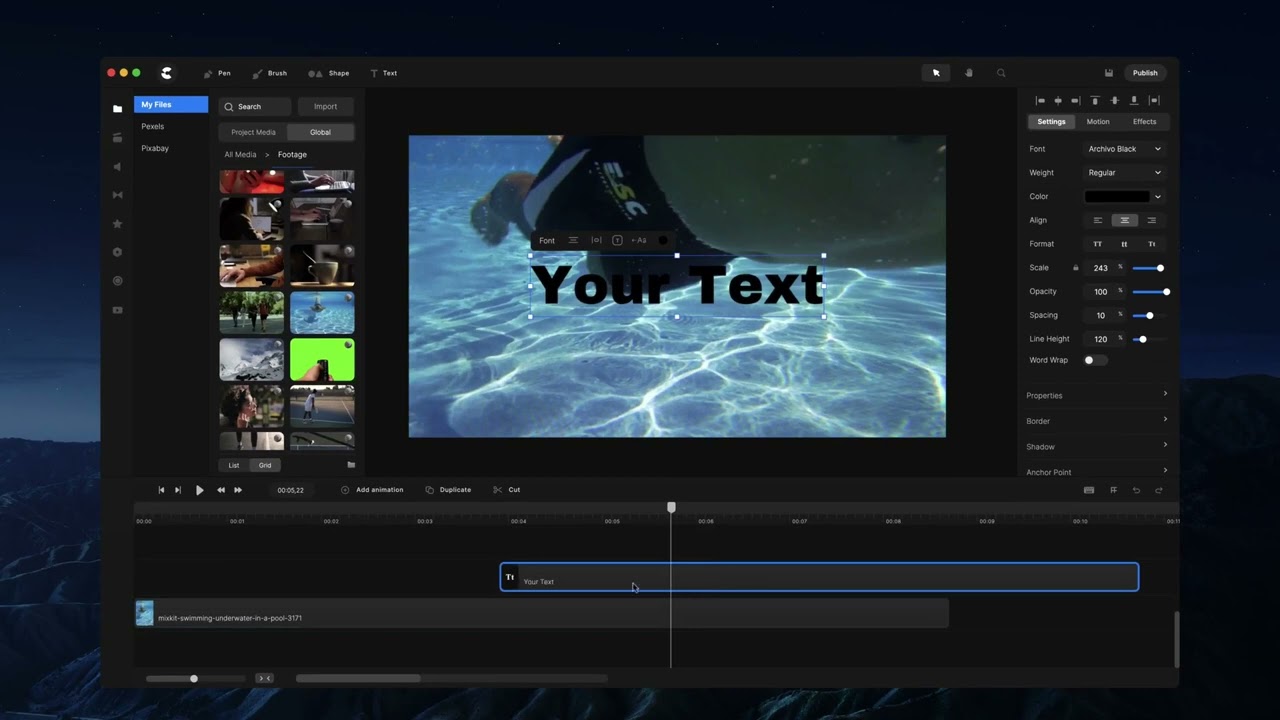
Task: Expand the Border section
Action: [1097, 421]
